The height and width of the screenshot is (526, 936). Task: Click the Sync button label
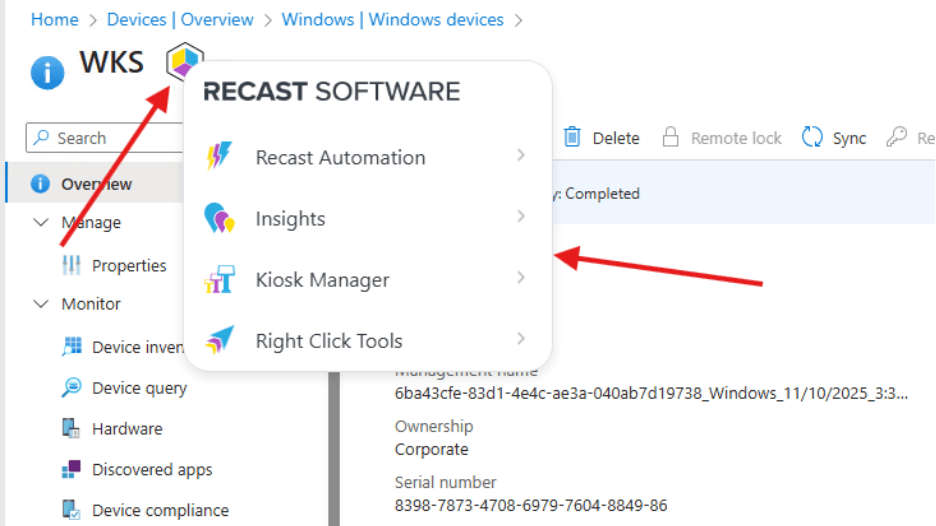coord(849,138)
